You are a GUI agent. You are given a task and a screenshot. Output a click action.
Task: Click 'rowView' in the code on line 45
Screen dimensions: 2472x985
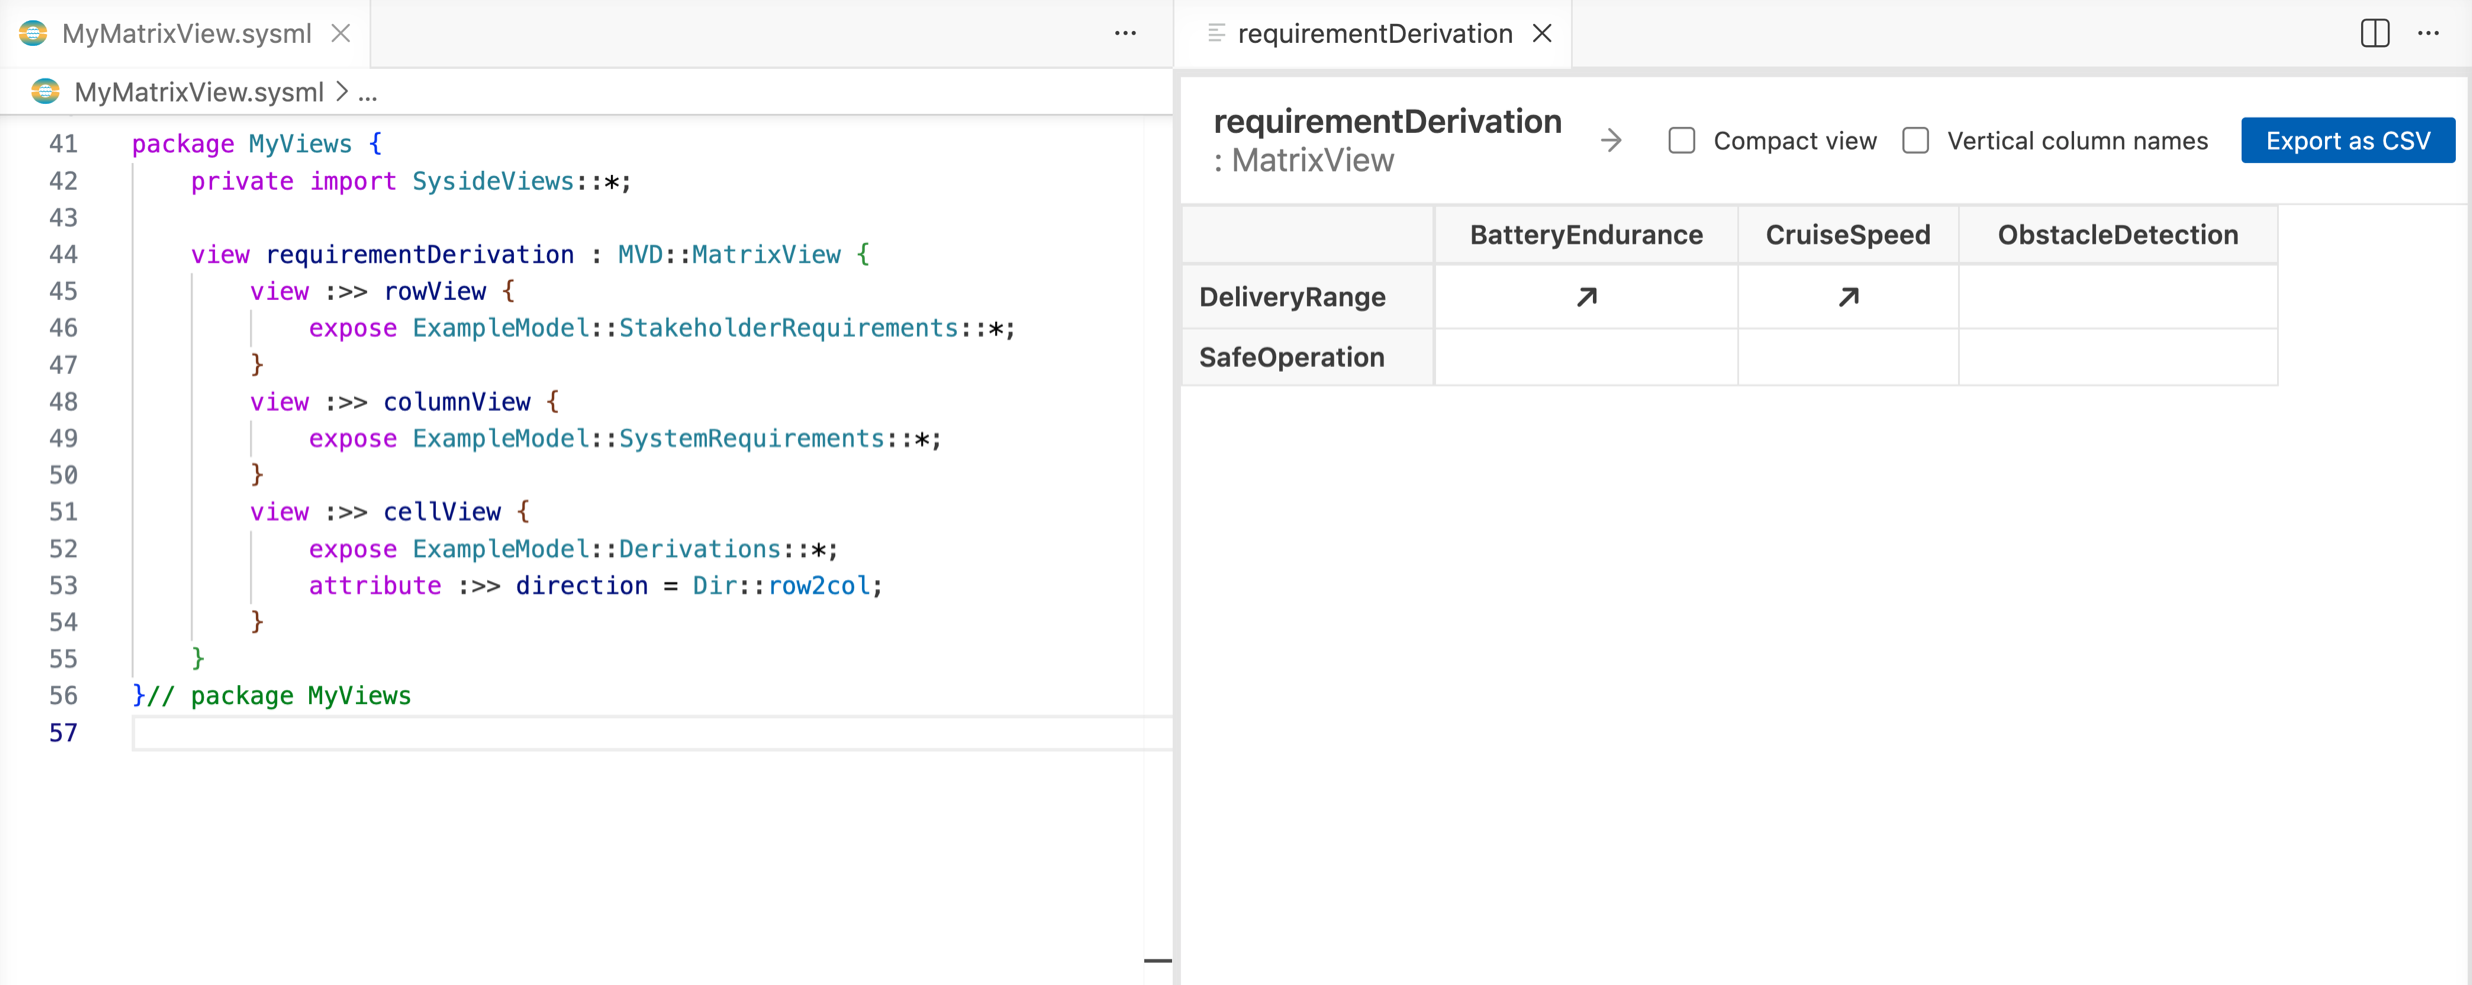pyautogui.click(x=435, y=291)
